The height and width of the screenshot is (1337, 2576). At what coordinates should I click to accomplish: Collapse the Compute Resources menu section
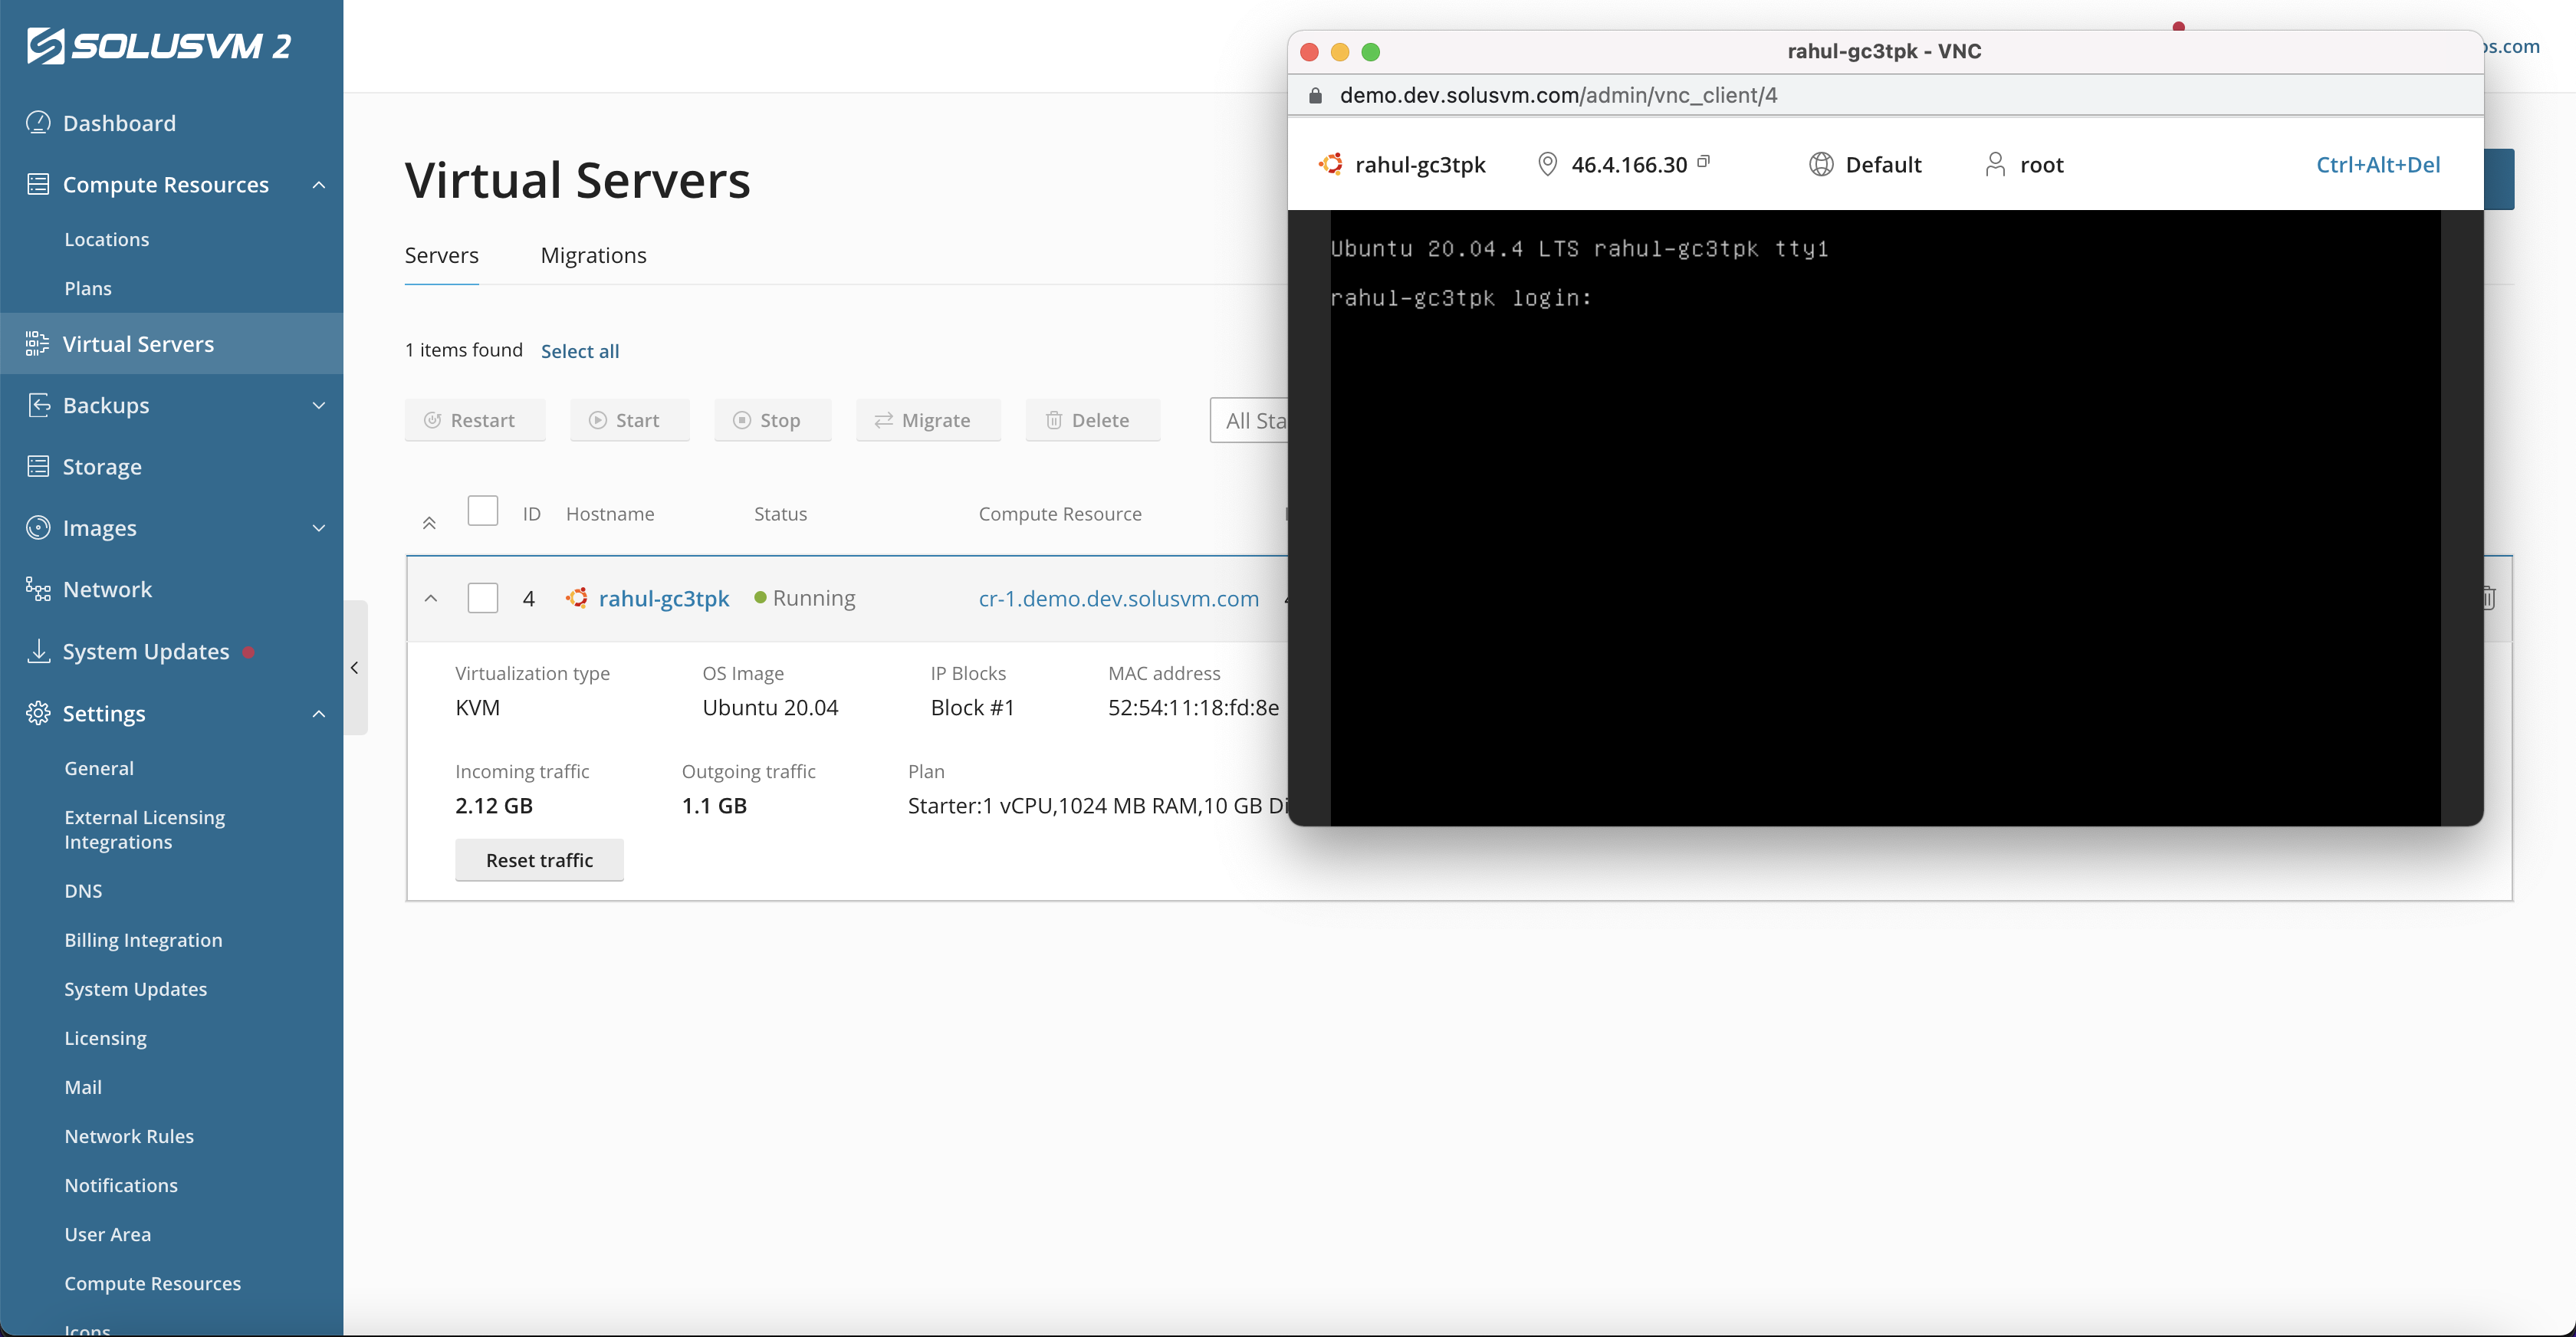[x=319, y=185]
